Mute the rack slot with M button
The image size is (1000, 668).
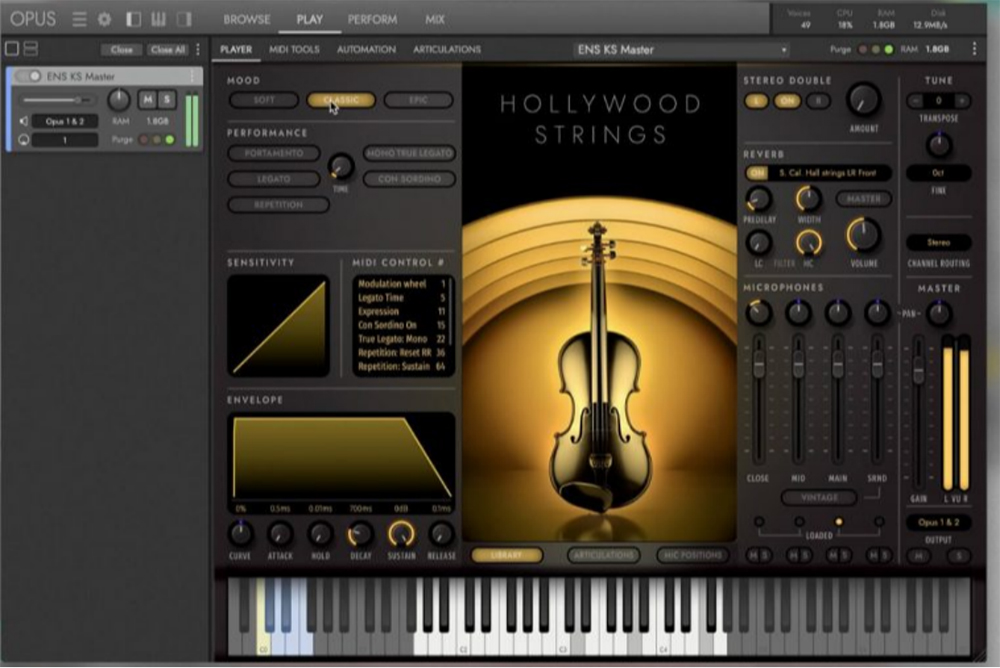pyautogui.click(x=147, y=100)
